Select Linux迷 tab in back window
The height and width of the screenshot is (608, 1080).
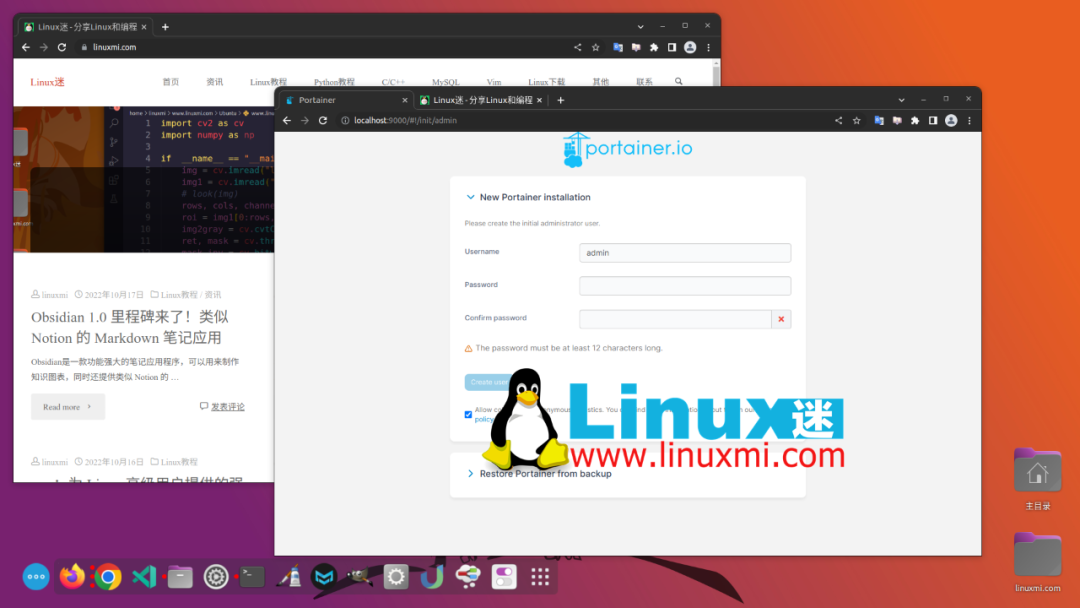click(x=85, y=27)
